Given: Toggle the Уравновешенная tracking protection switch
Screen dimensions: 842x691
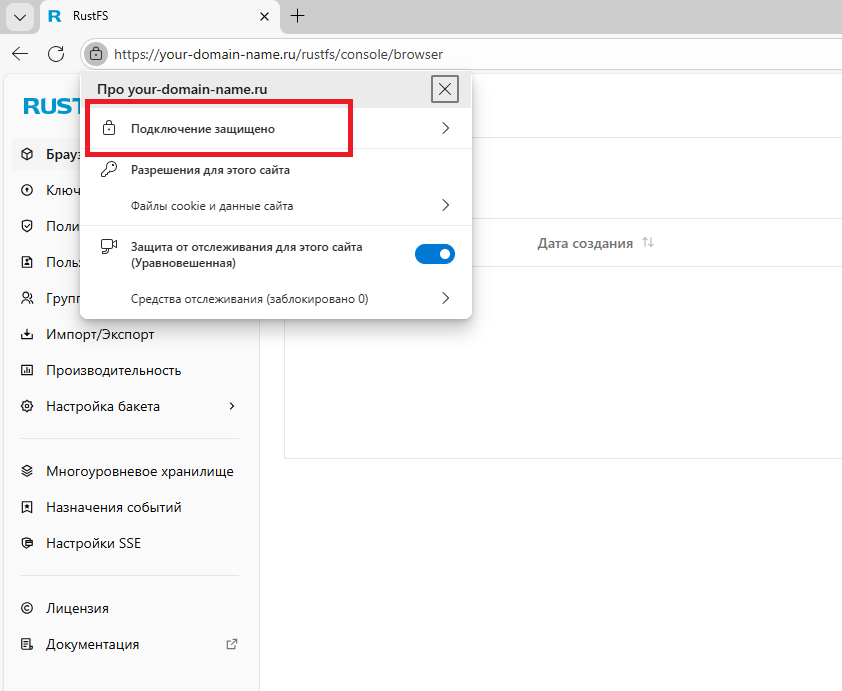Looking at the screenshot, I should click(x=435, y=253).
